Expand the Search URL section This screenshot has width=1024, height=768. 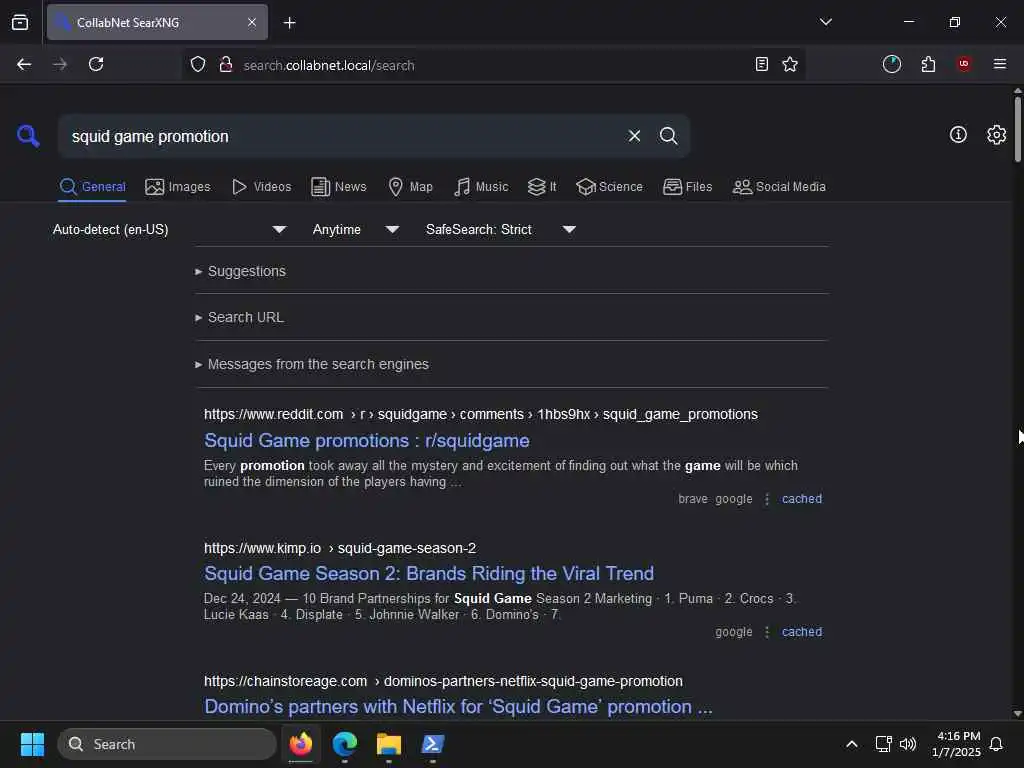point(240,317)
